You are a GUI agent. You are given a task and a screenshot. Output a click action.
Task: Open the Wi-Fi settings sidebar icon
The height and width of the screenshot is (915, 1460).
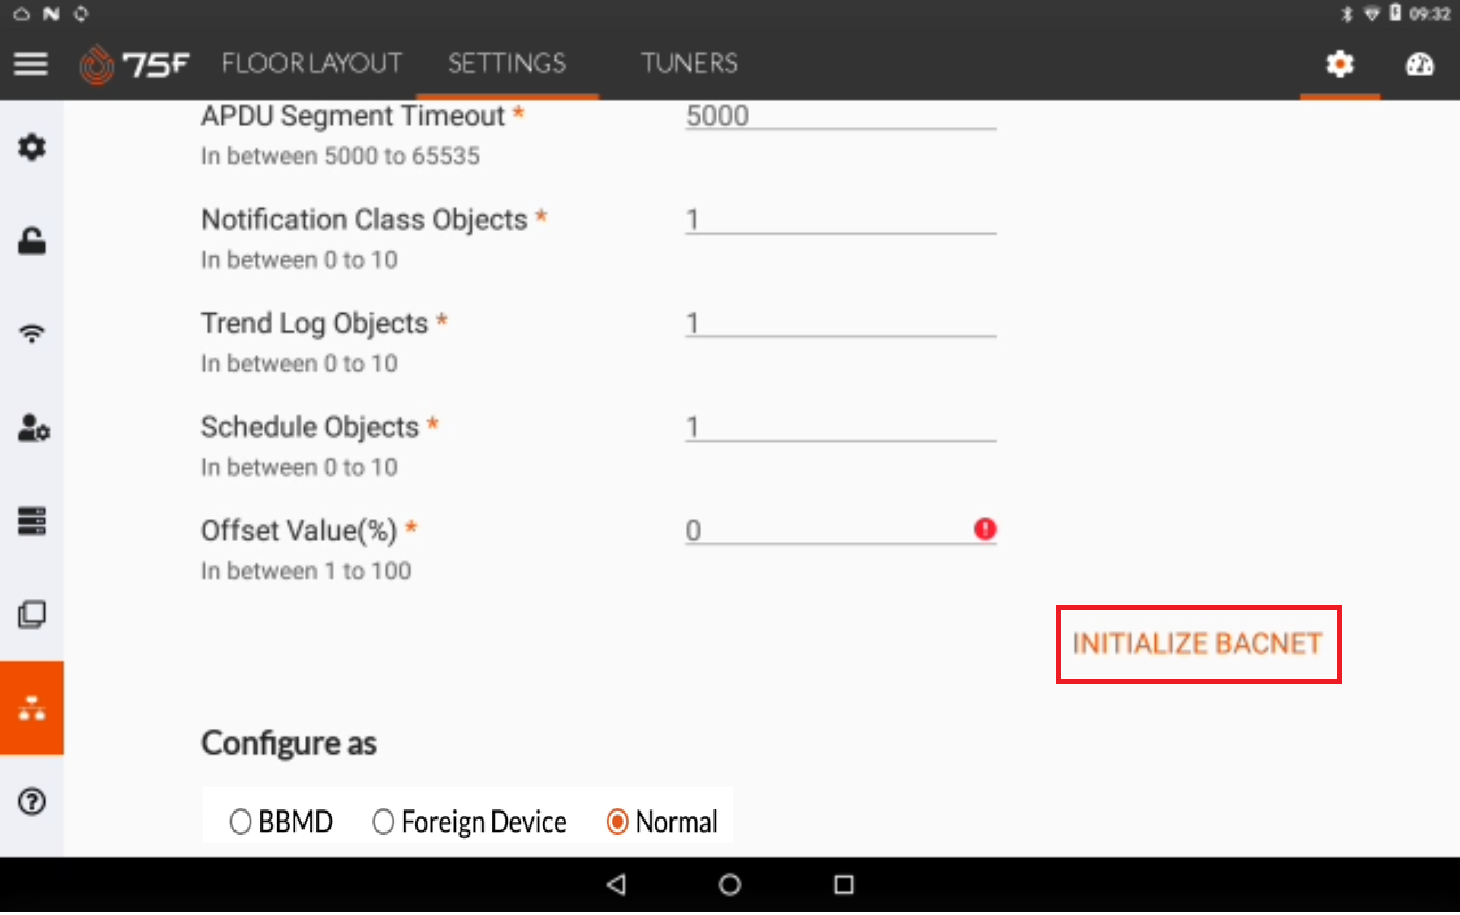[32, 334]
